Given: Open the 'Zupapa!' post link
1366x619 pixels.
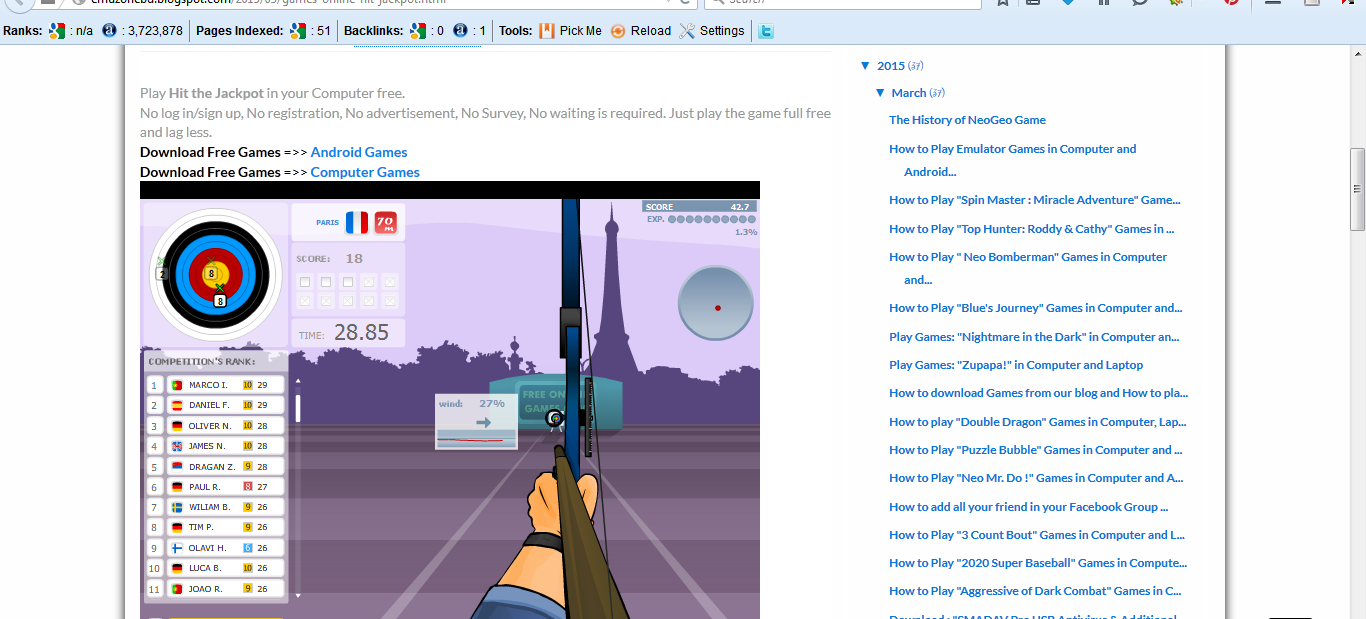Looking at the screenshot, I should pos(1016,365).
